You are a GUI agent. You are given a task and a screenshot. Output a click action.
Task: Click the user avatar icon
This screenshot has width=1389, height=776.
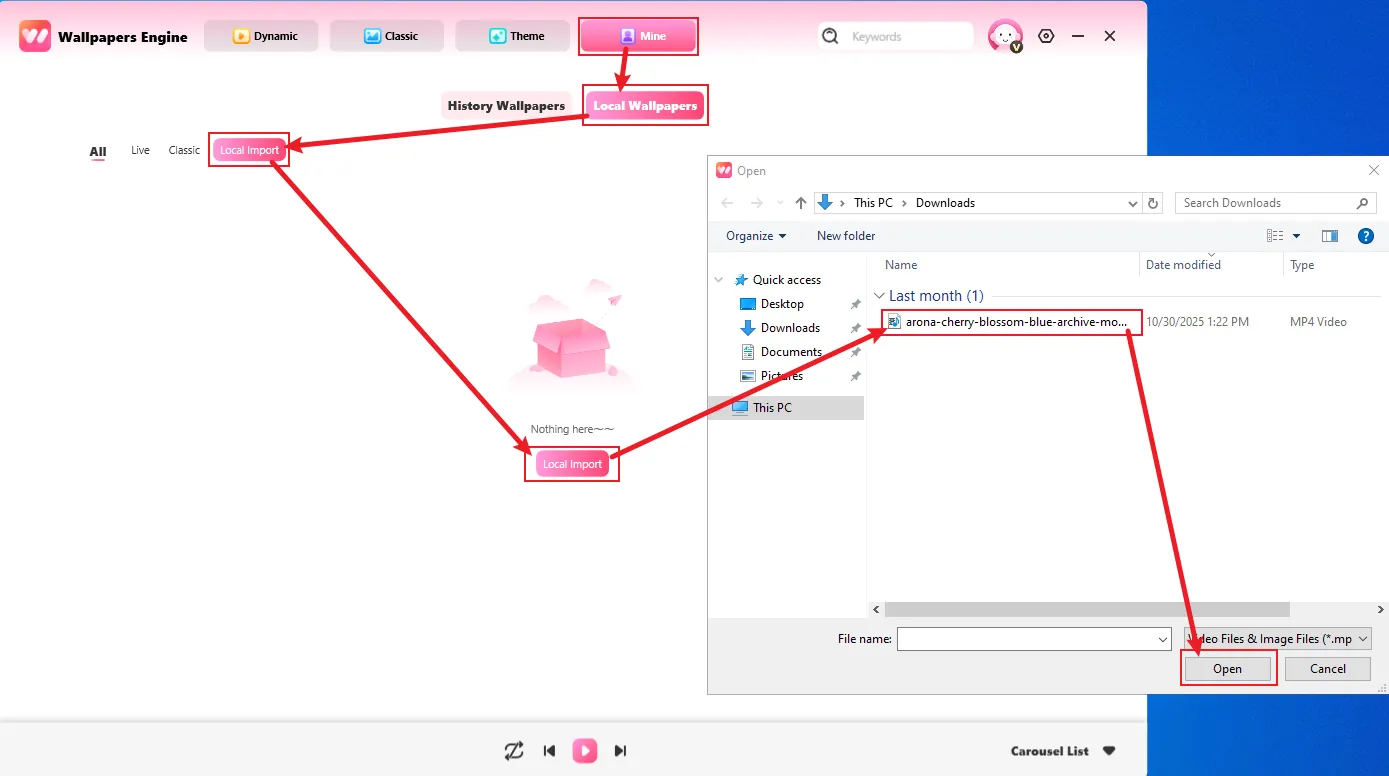point(1004,36)
